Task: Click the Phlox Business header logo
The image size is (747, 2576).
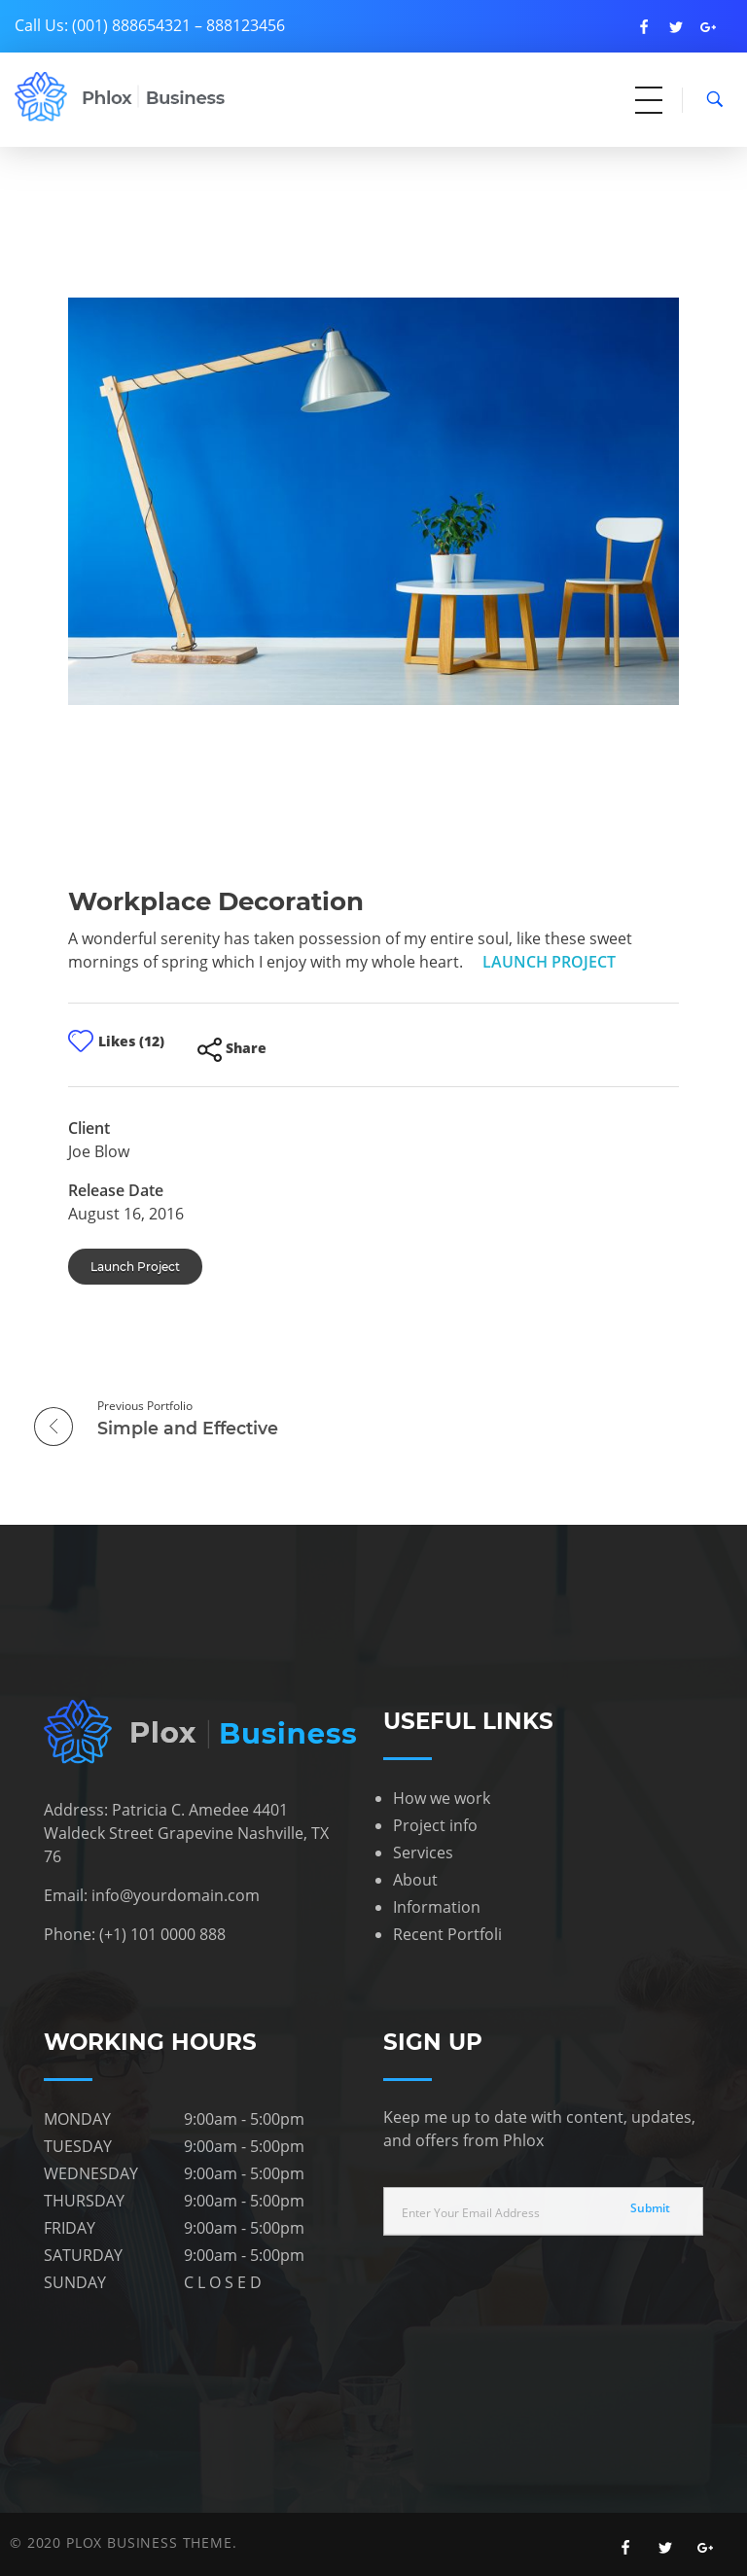Action: point(120,97)
